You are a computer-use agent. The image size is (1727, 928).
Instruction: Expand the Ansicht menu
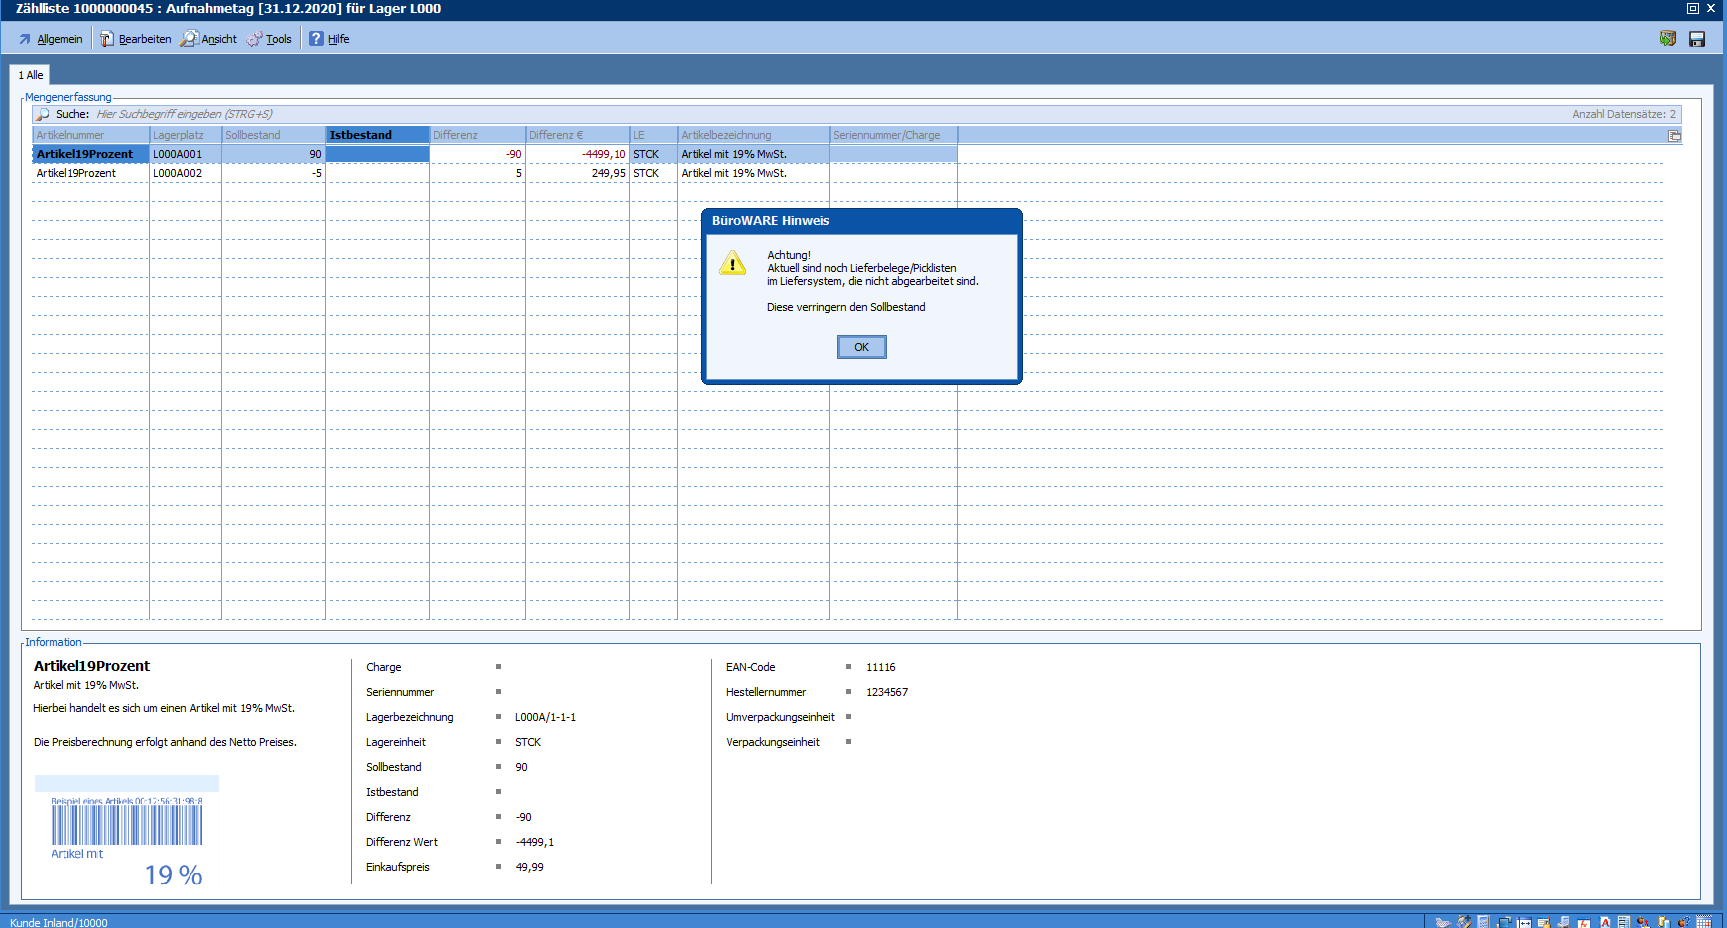[210, 39]
